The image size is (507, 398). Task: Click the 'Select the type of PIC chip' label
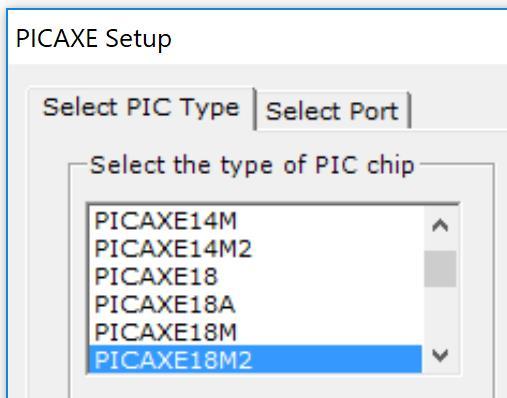pos(252,165)
